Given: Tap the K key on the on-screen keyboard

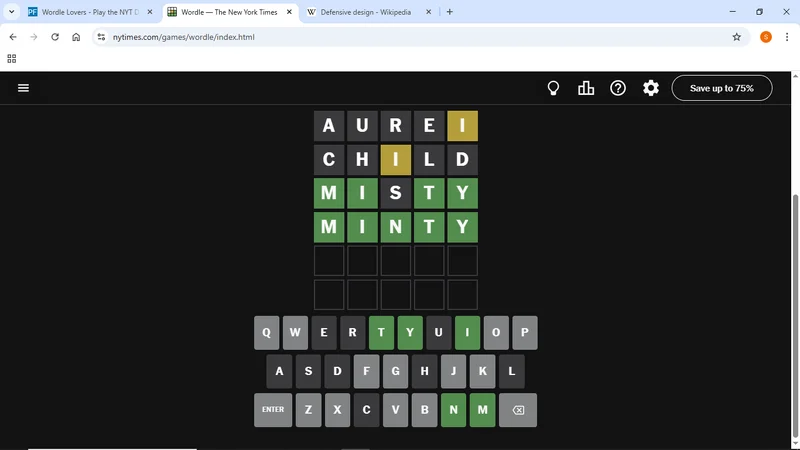Looking at the screenshot, I should 483,371.
